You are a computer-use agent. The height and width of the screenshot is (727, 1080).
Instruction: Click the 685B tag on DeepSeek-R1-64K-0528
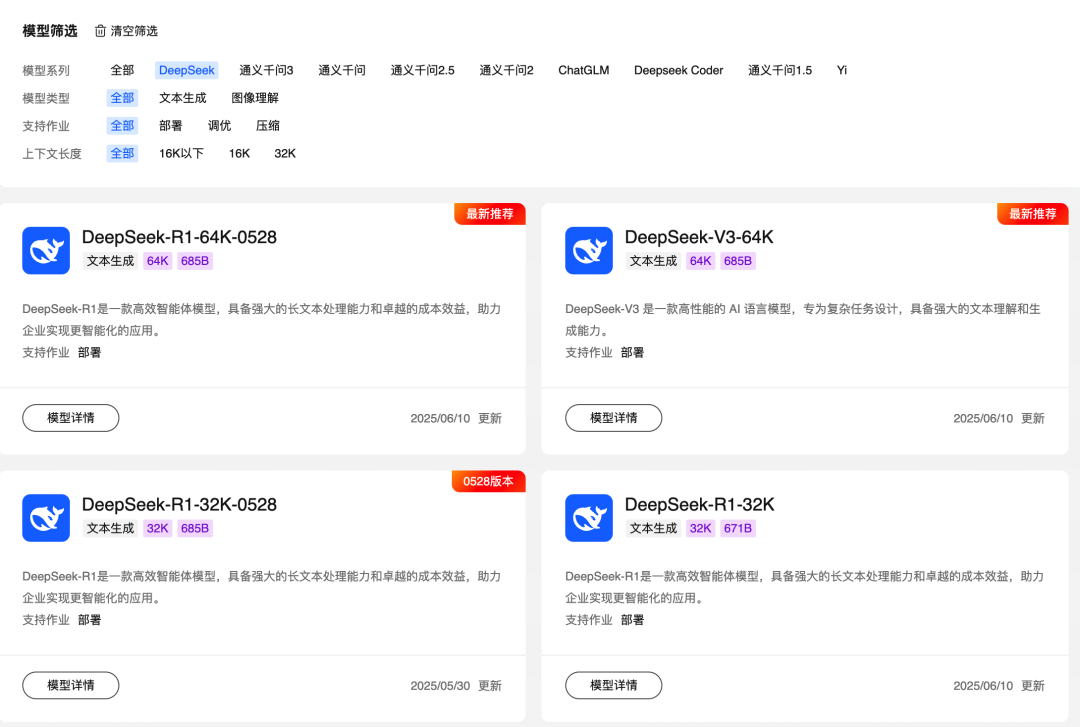[195, 261]
